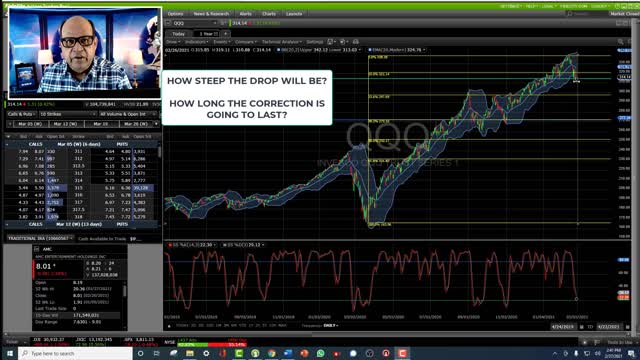Open the red Camtasia taskbar icon
The width and height of the screenshot is (640, 360).
tap(402, 353)
